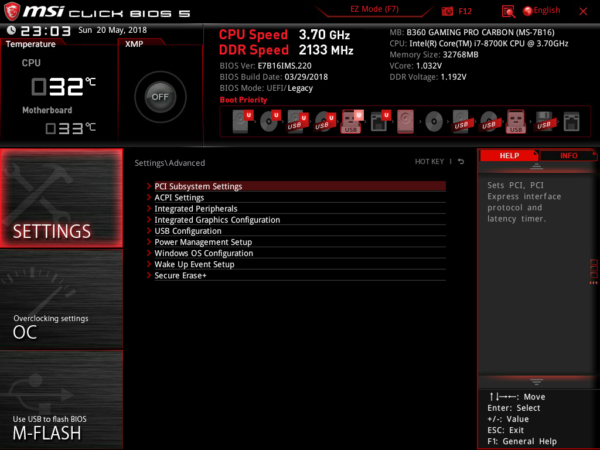Screen dimensions: 600x450
Task: Open the BIOS search magnifier icon
Action: pyautogui.click(x=508, y=11)
